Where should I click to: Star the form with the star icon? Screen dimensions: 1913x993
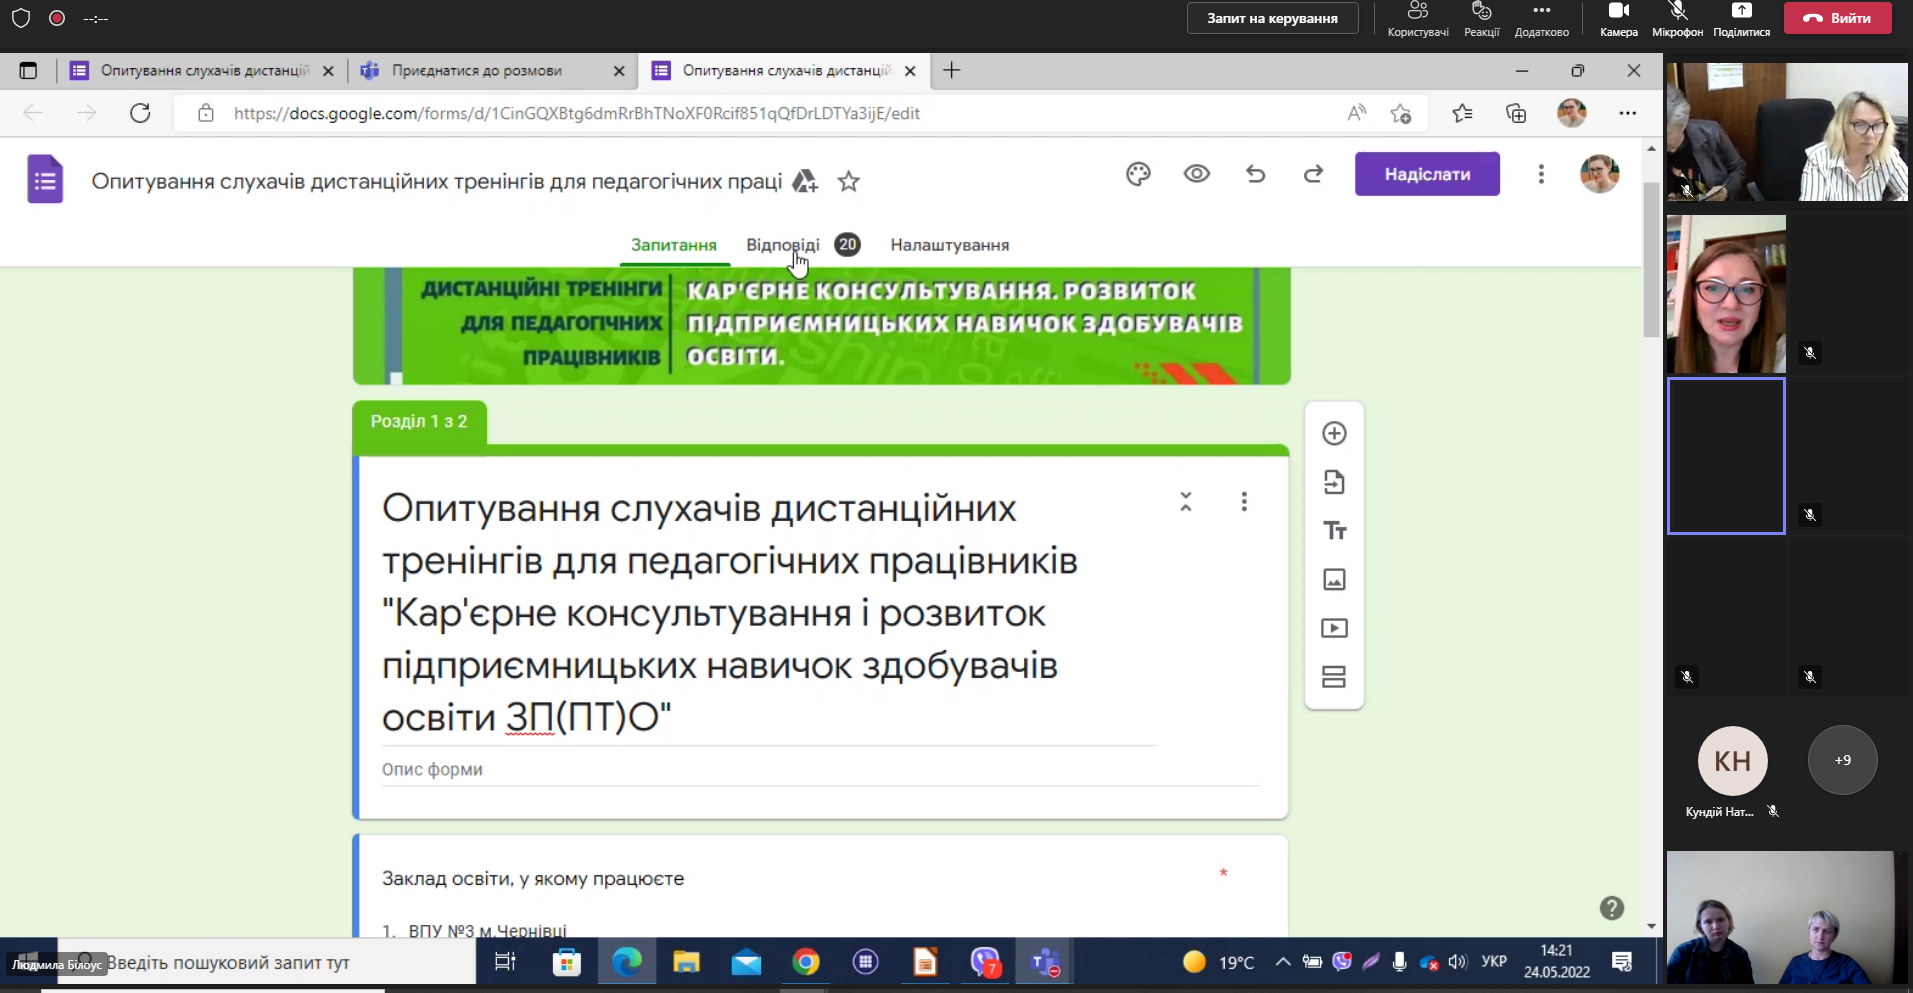coord(849,181)
